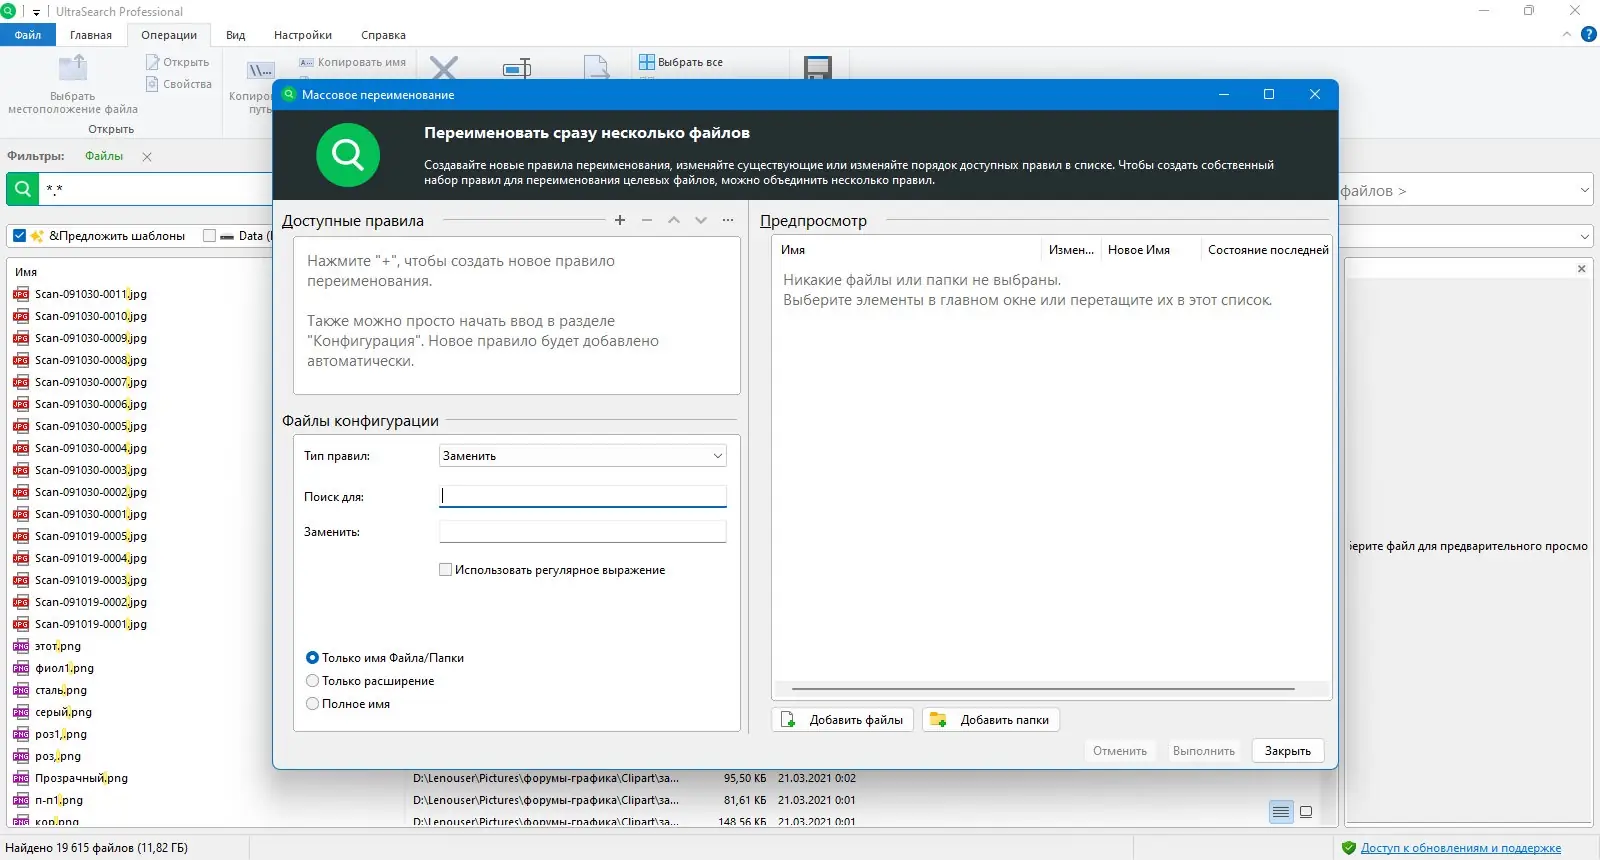
Task: Select file фиол1.png in the list
Action: coord(64,668)
